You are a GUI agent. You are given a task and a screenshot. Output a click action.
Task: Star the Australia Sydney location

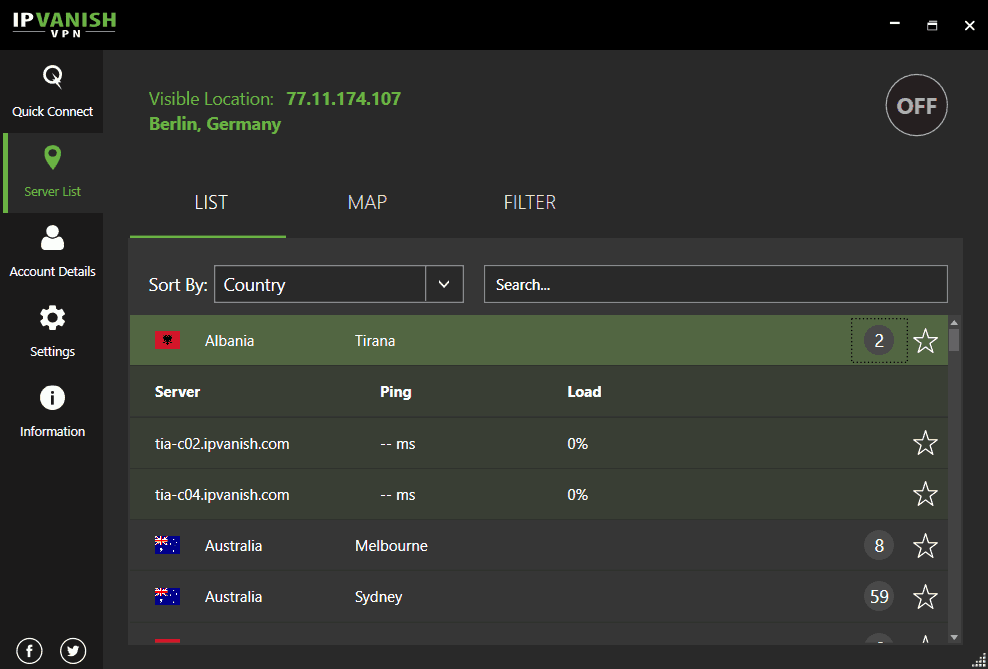pos(925,597)
